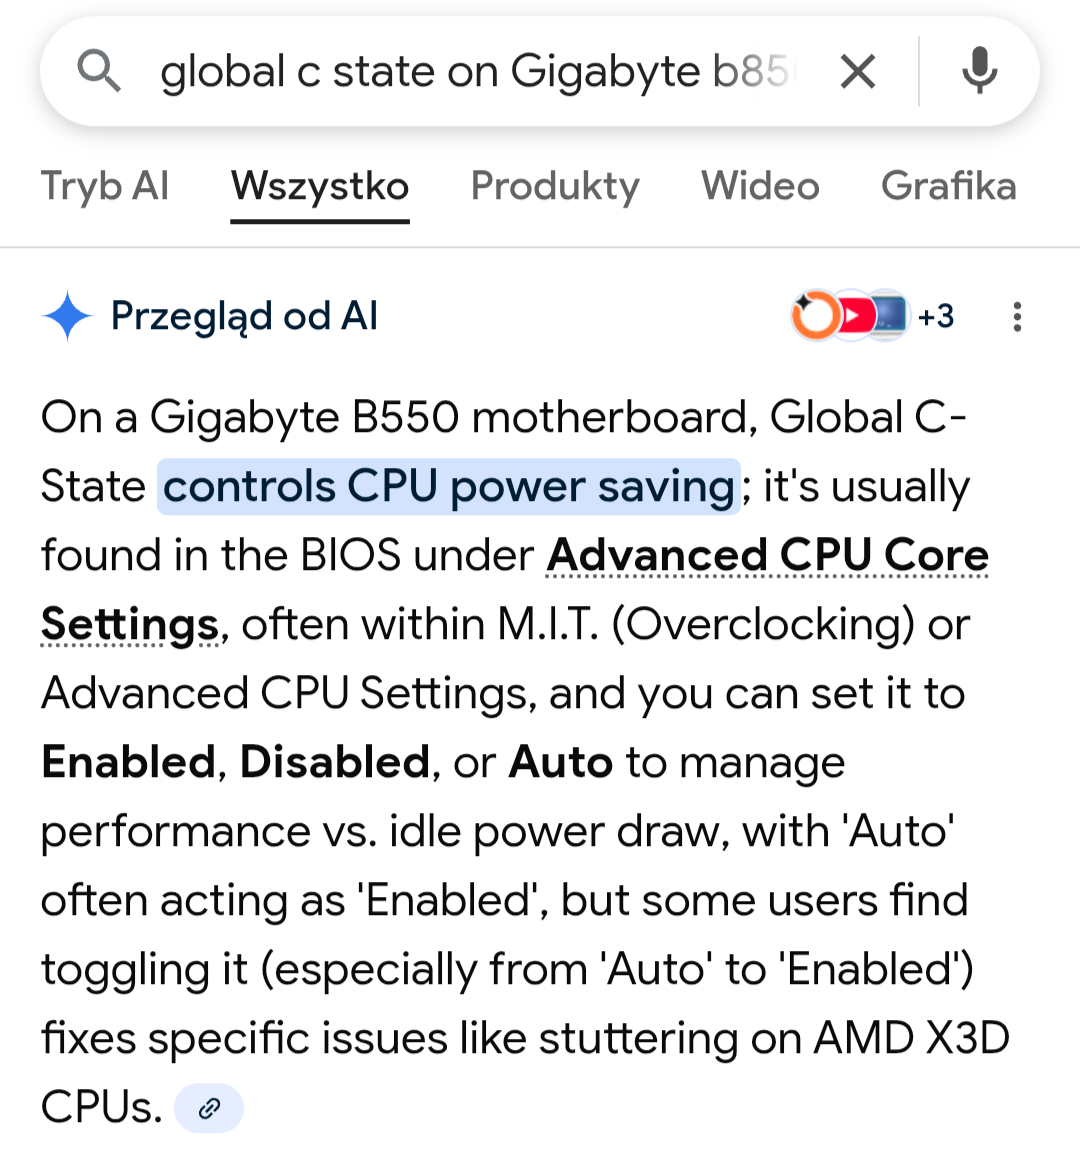
Task: Click highlighted "controls CPU power saving" text
Action: (449, 487)
